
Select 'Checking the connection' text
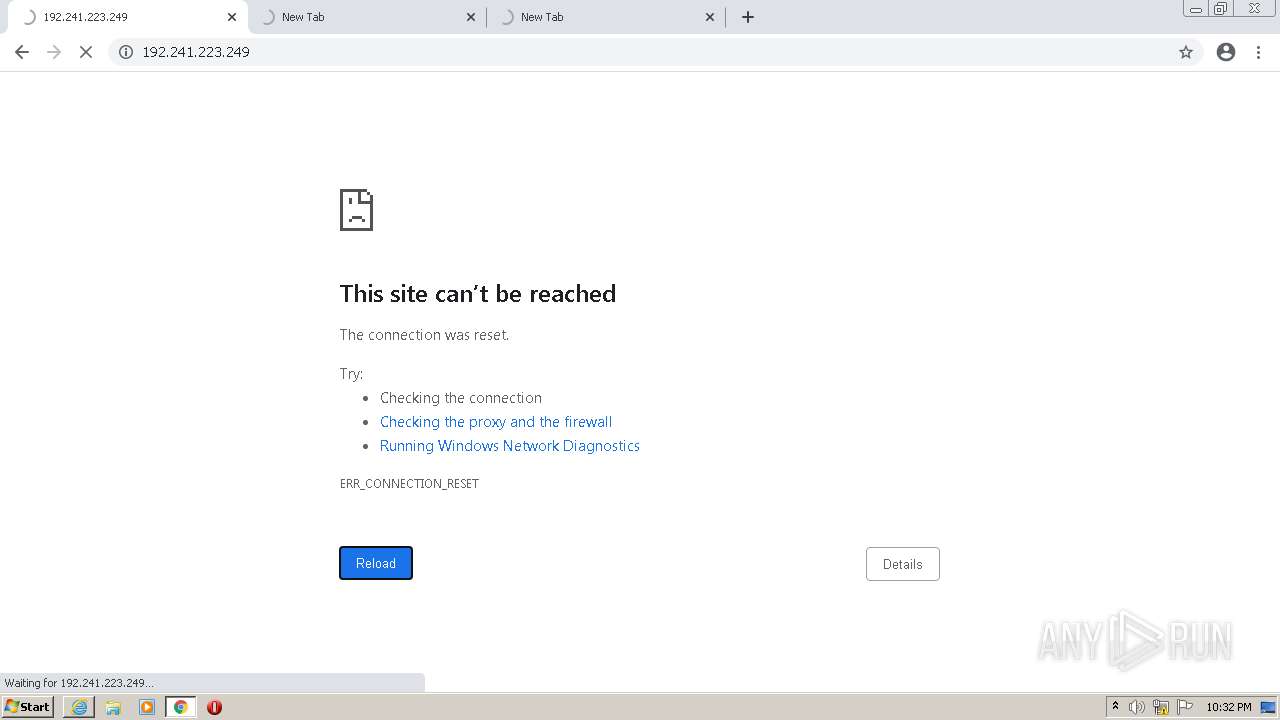point(461,398)
